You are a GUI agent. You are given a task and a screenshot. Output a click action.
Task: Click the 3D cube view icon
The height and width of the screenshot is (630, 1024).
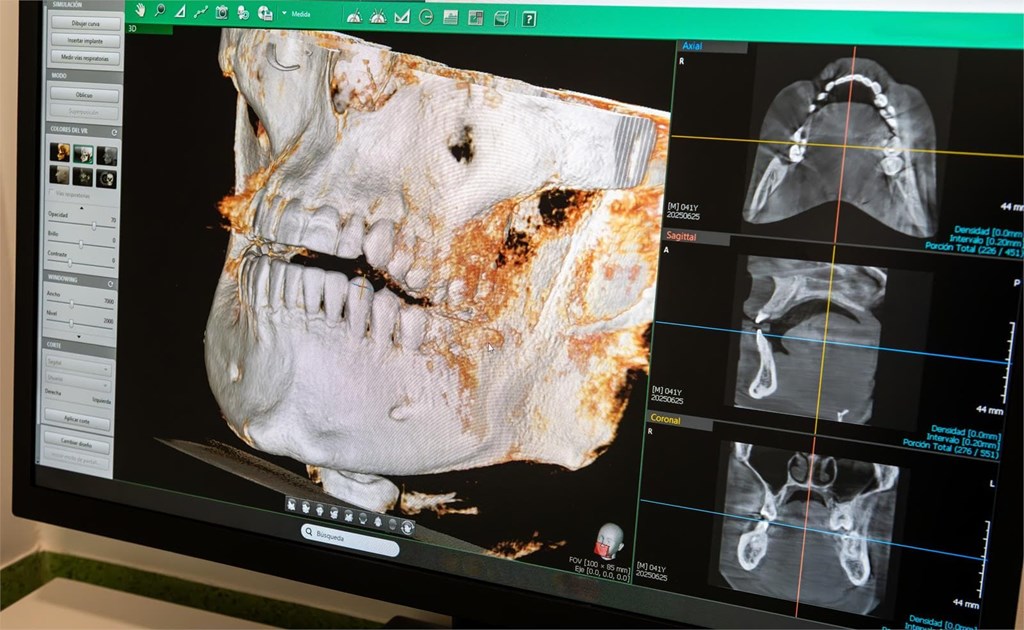point(501,18)
